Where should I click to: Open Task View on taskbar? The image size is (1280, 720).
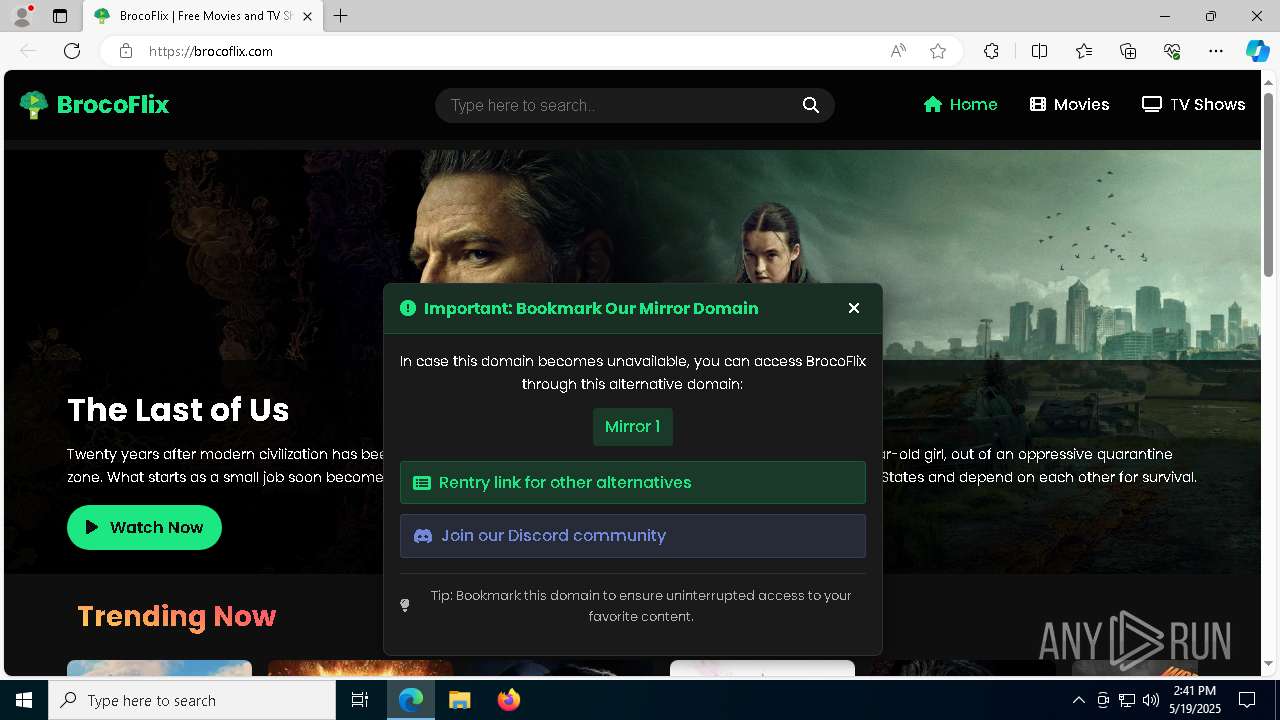tap(360, 700)
